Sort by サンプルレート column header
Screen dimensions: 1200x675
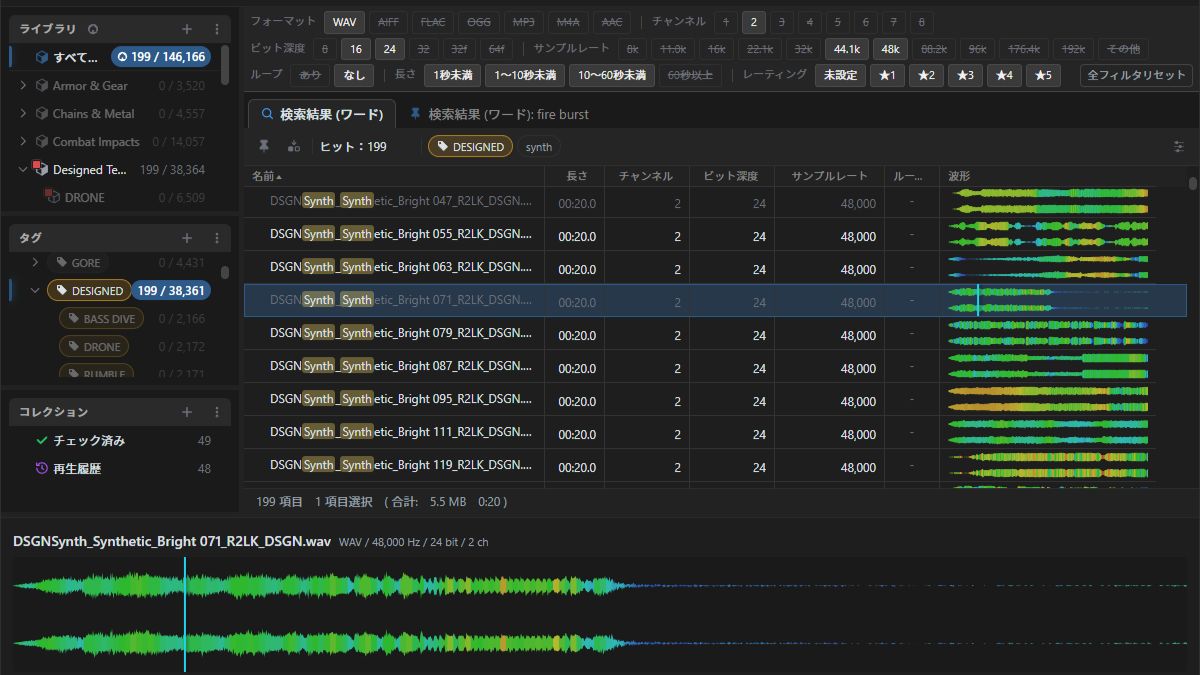point(829,176)
